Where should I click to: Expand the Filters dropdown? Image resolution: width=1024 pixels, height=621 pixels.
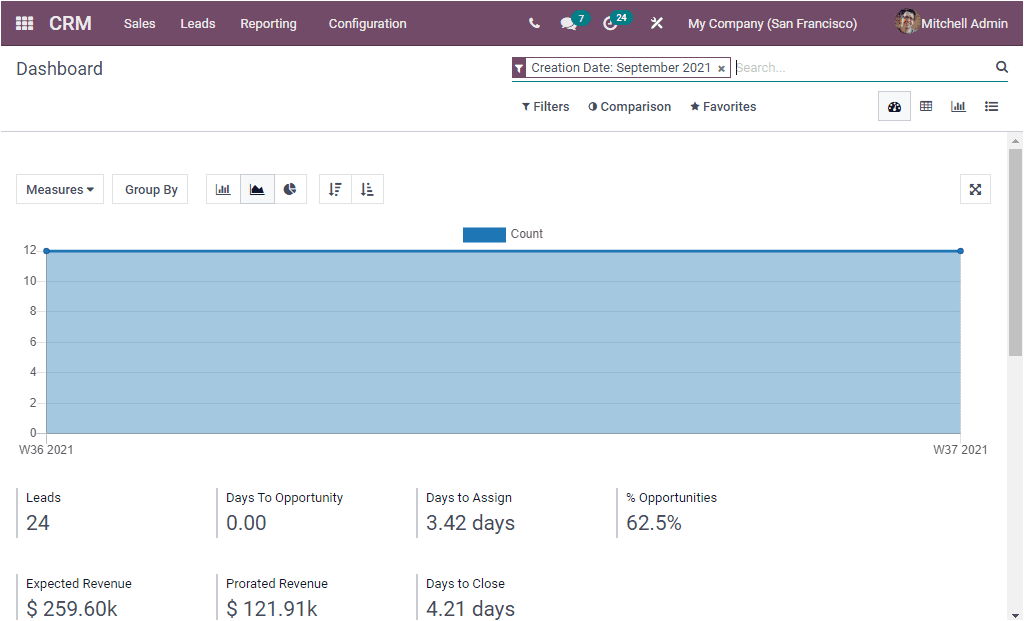coord(545,106)
